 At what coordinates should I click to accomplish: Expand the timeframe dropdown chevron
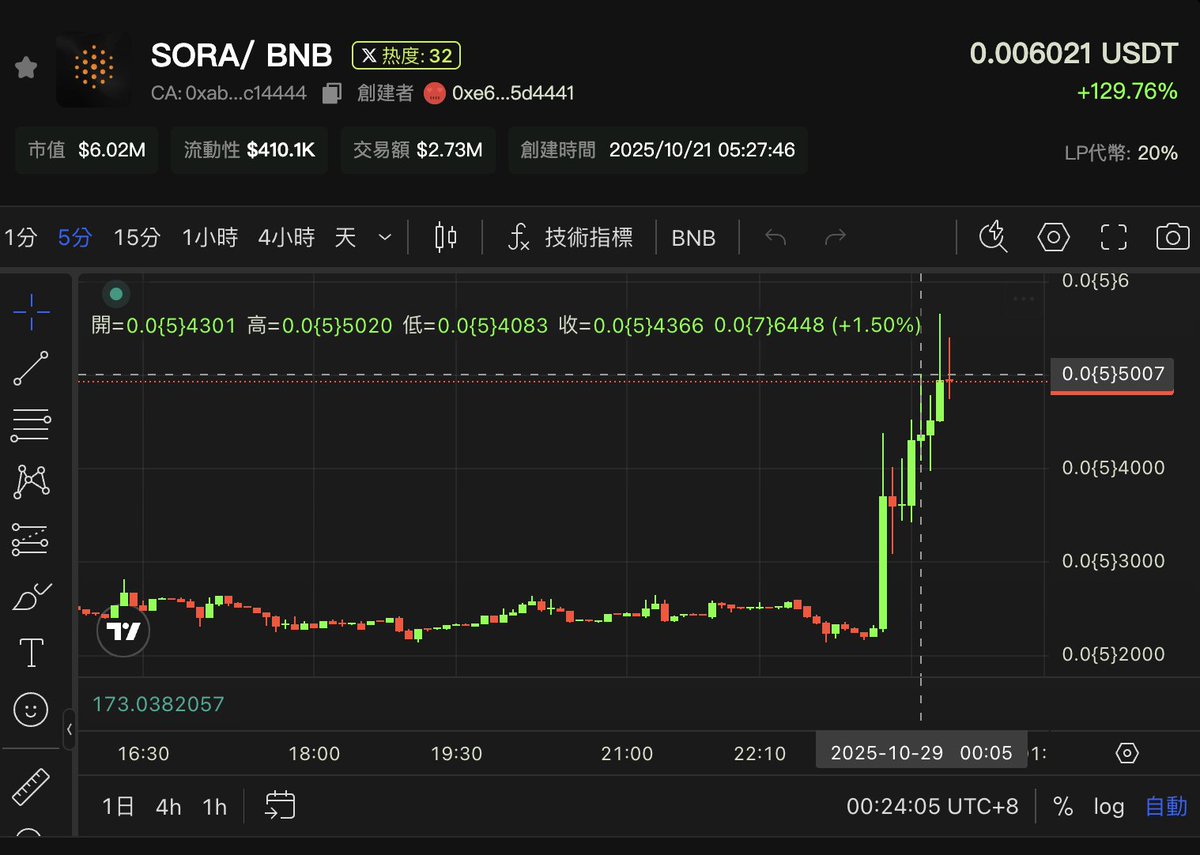coord(385,238)
